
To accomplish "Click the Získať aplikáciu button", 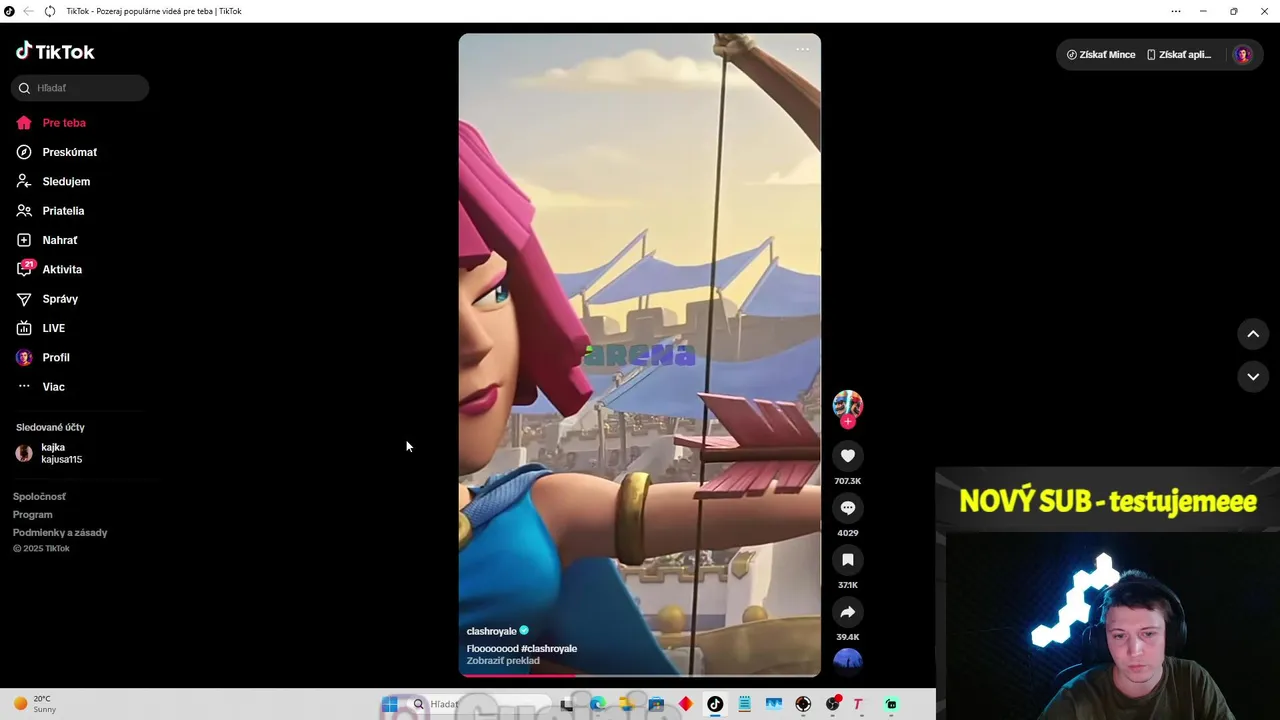I will (x=1179, y=55).
